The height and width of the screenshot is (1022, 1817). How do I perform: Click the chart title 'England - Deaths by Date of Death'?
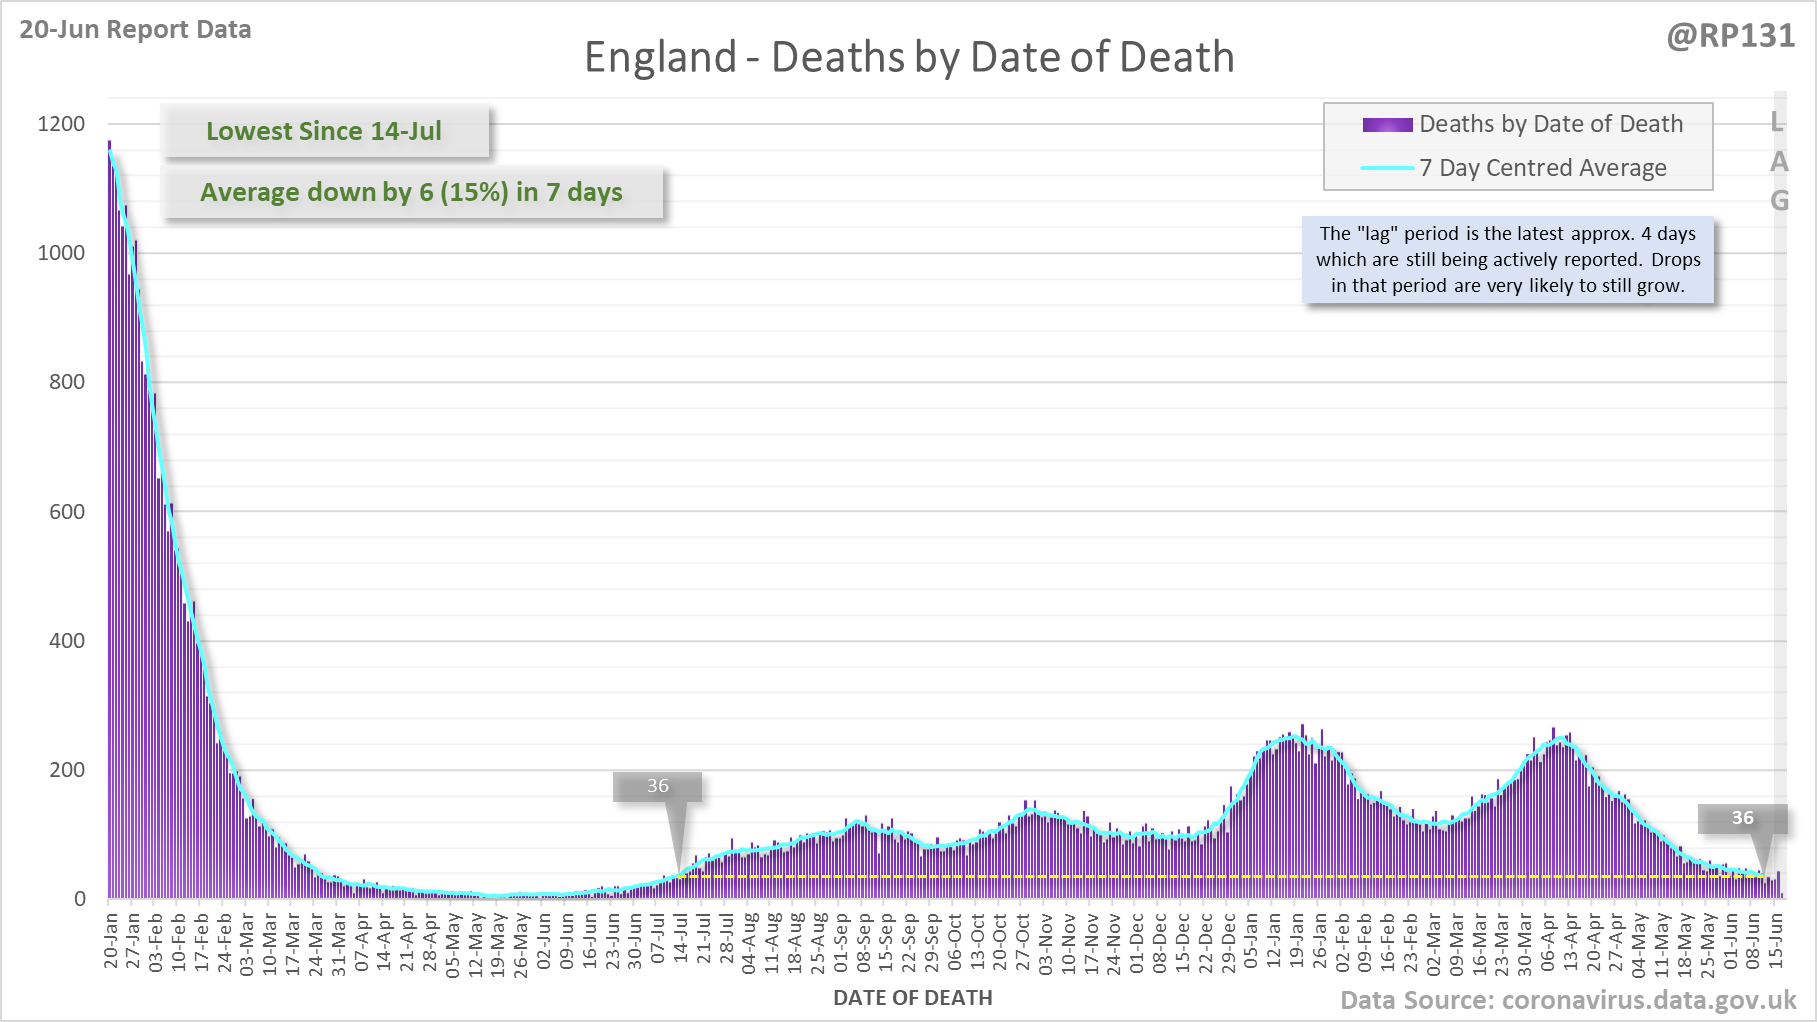coord(908,57)
